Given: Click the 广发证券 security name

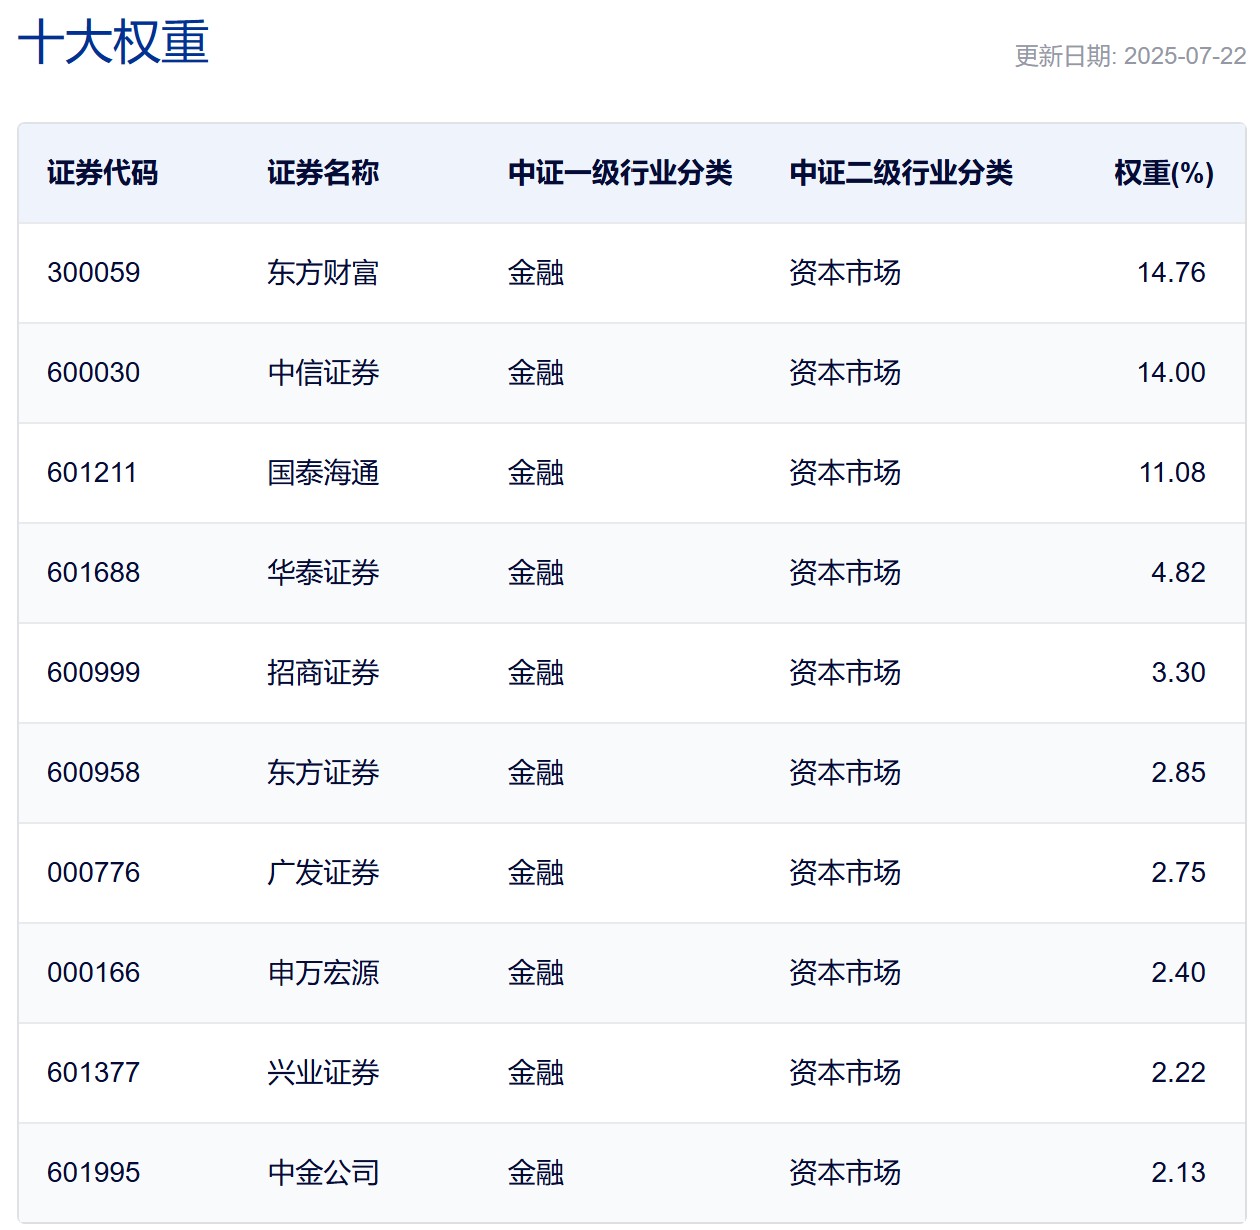Looking at the screenshot, I should click(322, 873).
